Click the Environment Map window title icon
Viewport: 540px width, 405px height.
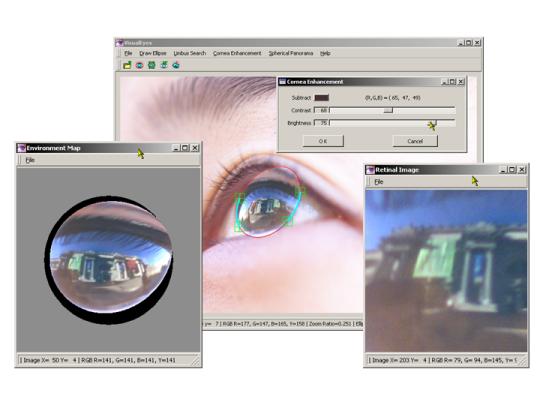tap(22, 148)
